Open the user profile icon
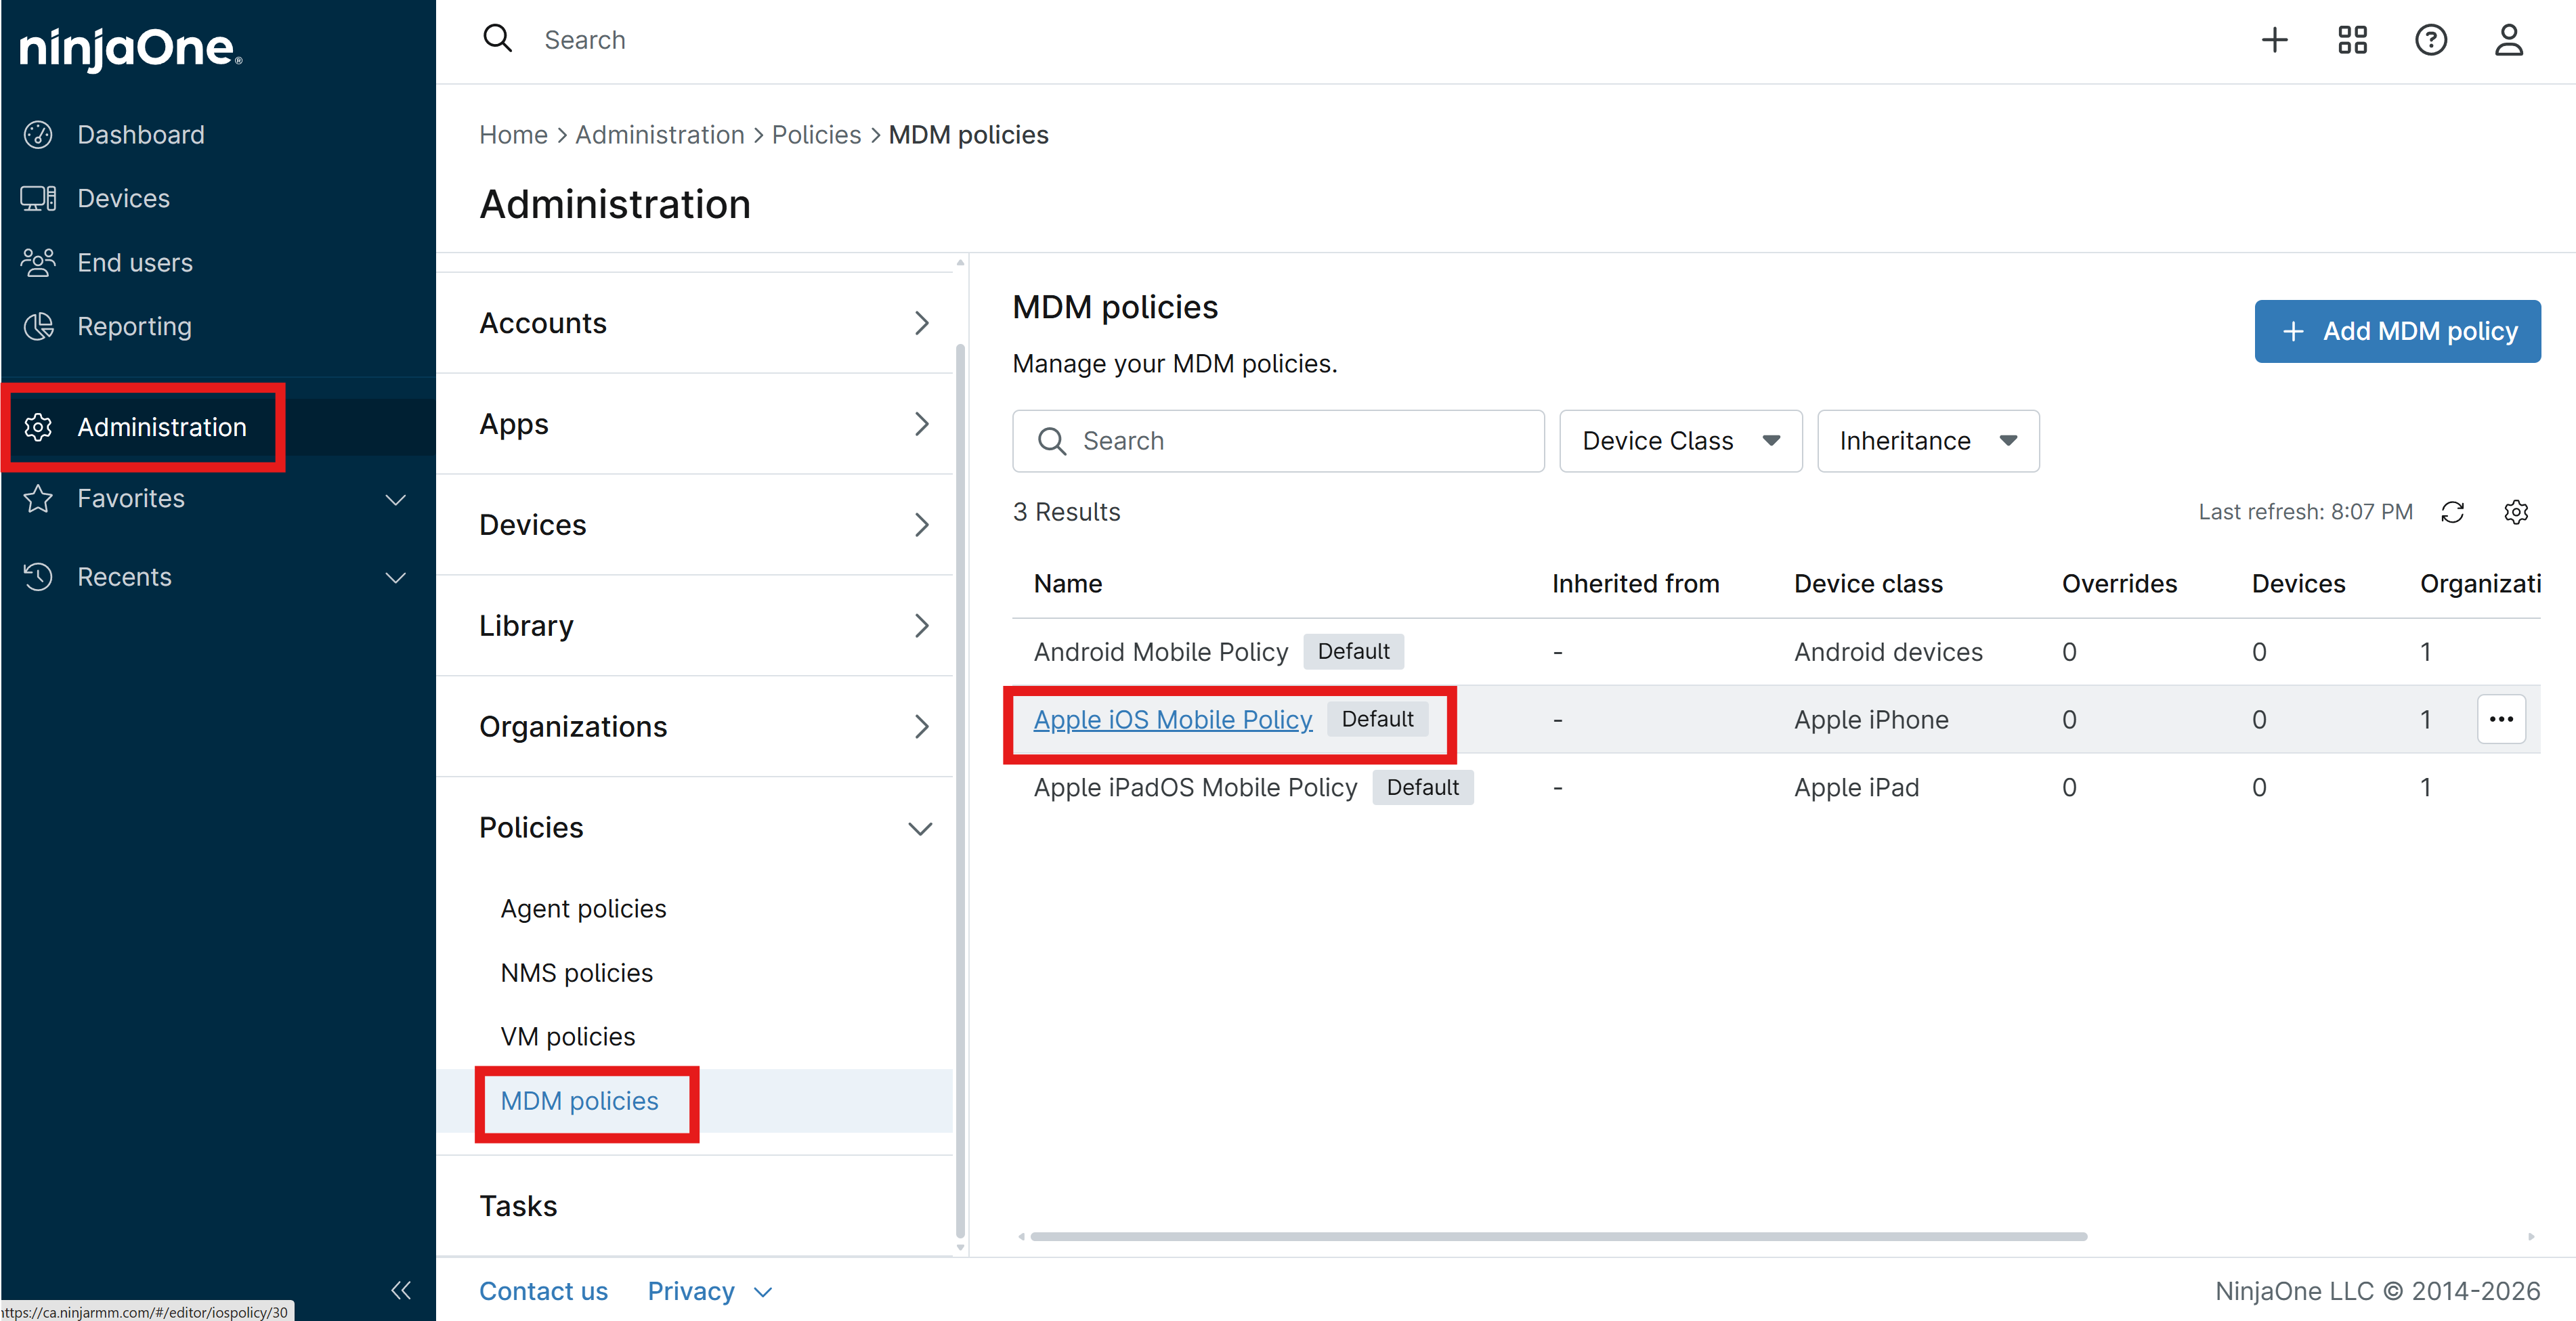This screenshot has width=2576, height=1321. [2508, 40]
